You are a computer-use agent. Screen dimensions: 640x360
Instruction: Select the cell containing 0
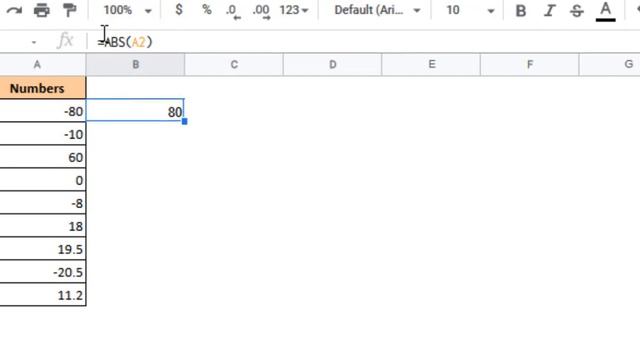click(43, 180)
